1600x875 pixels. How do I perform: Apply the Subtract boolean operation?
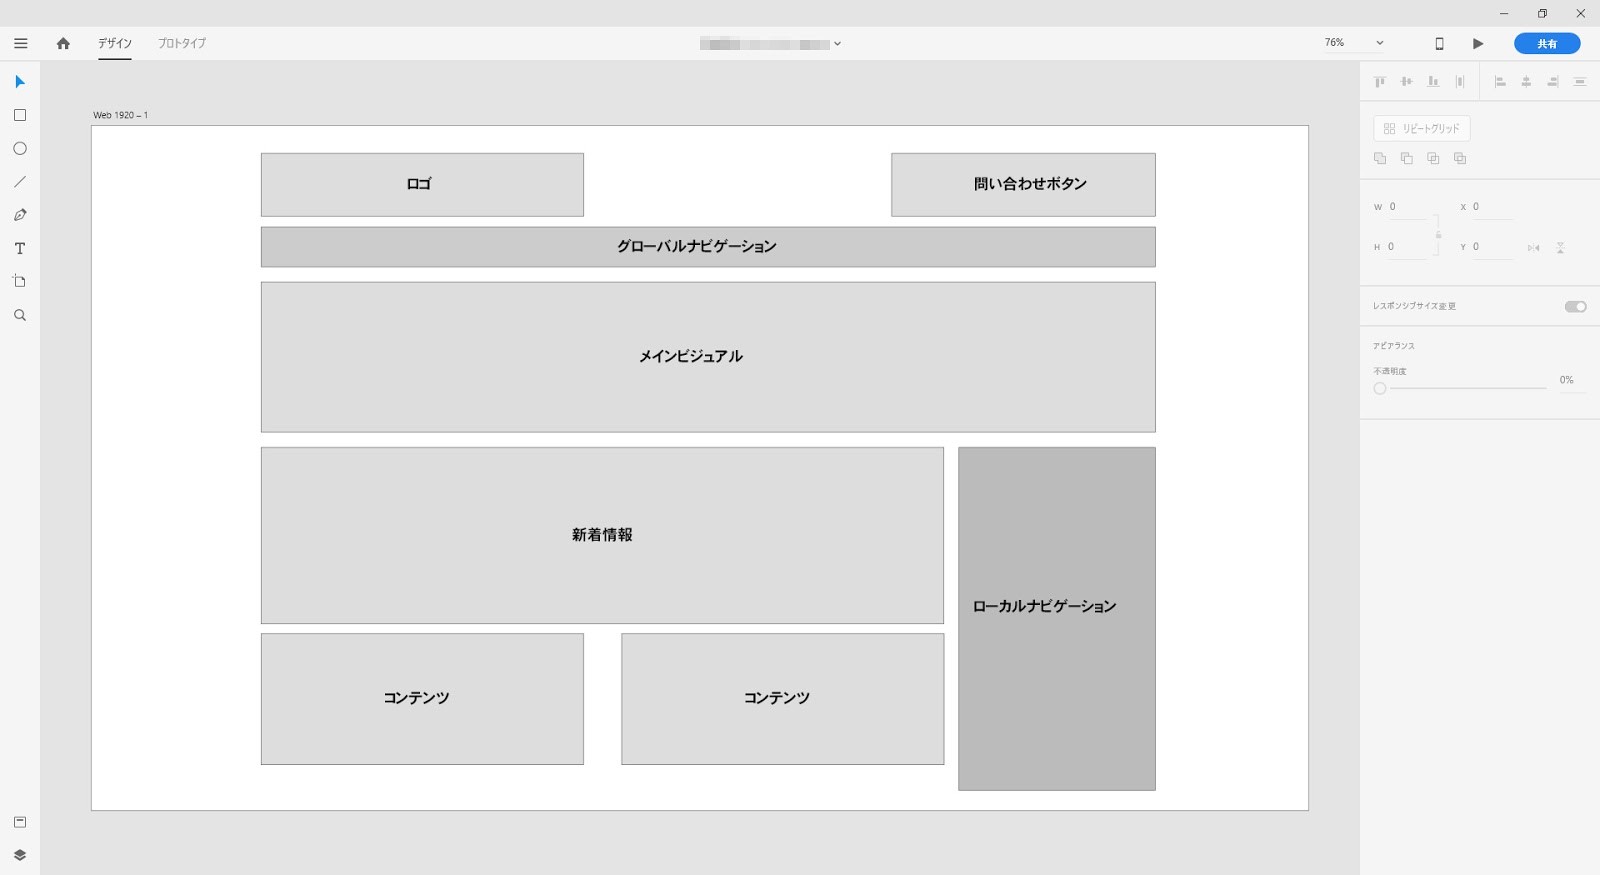(x=1407, y=158)
